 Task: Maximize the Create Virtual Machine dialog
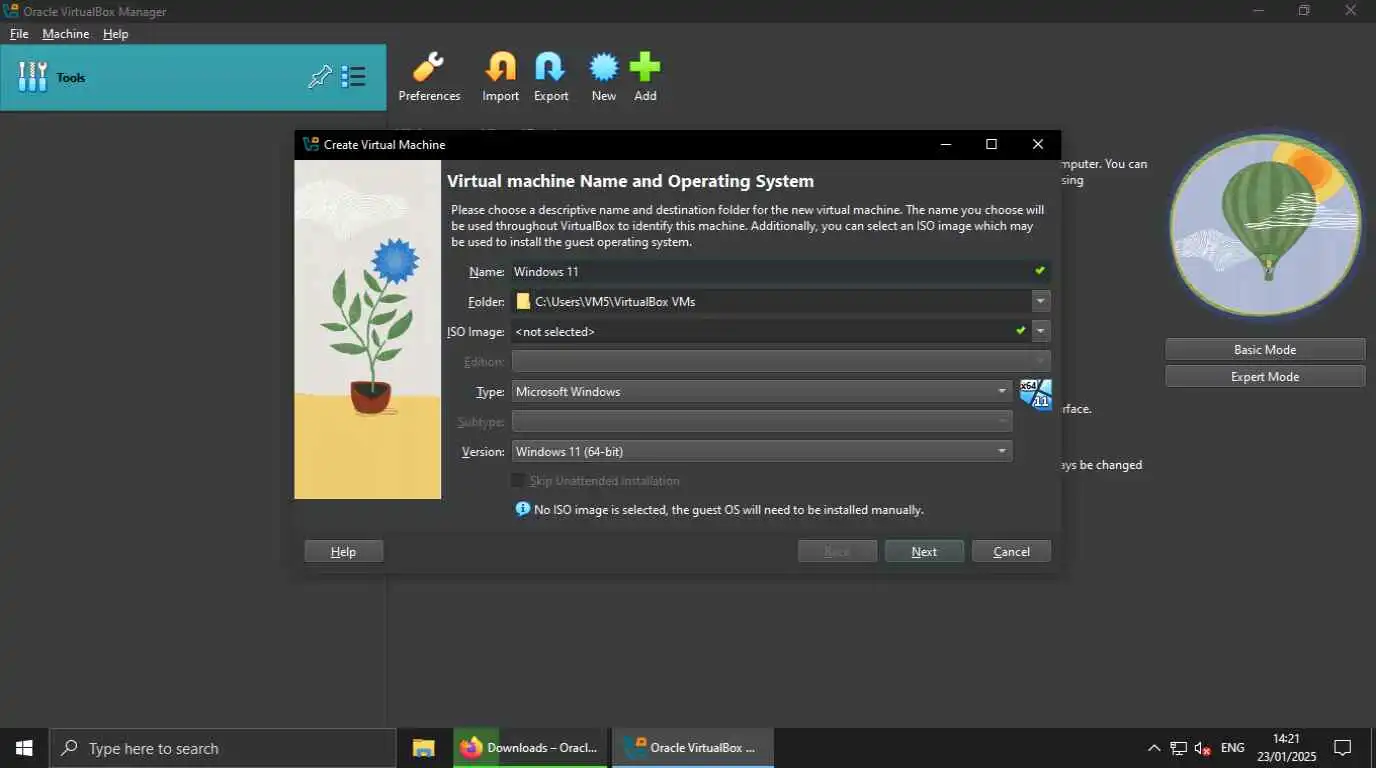click(x=991, y=144)
